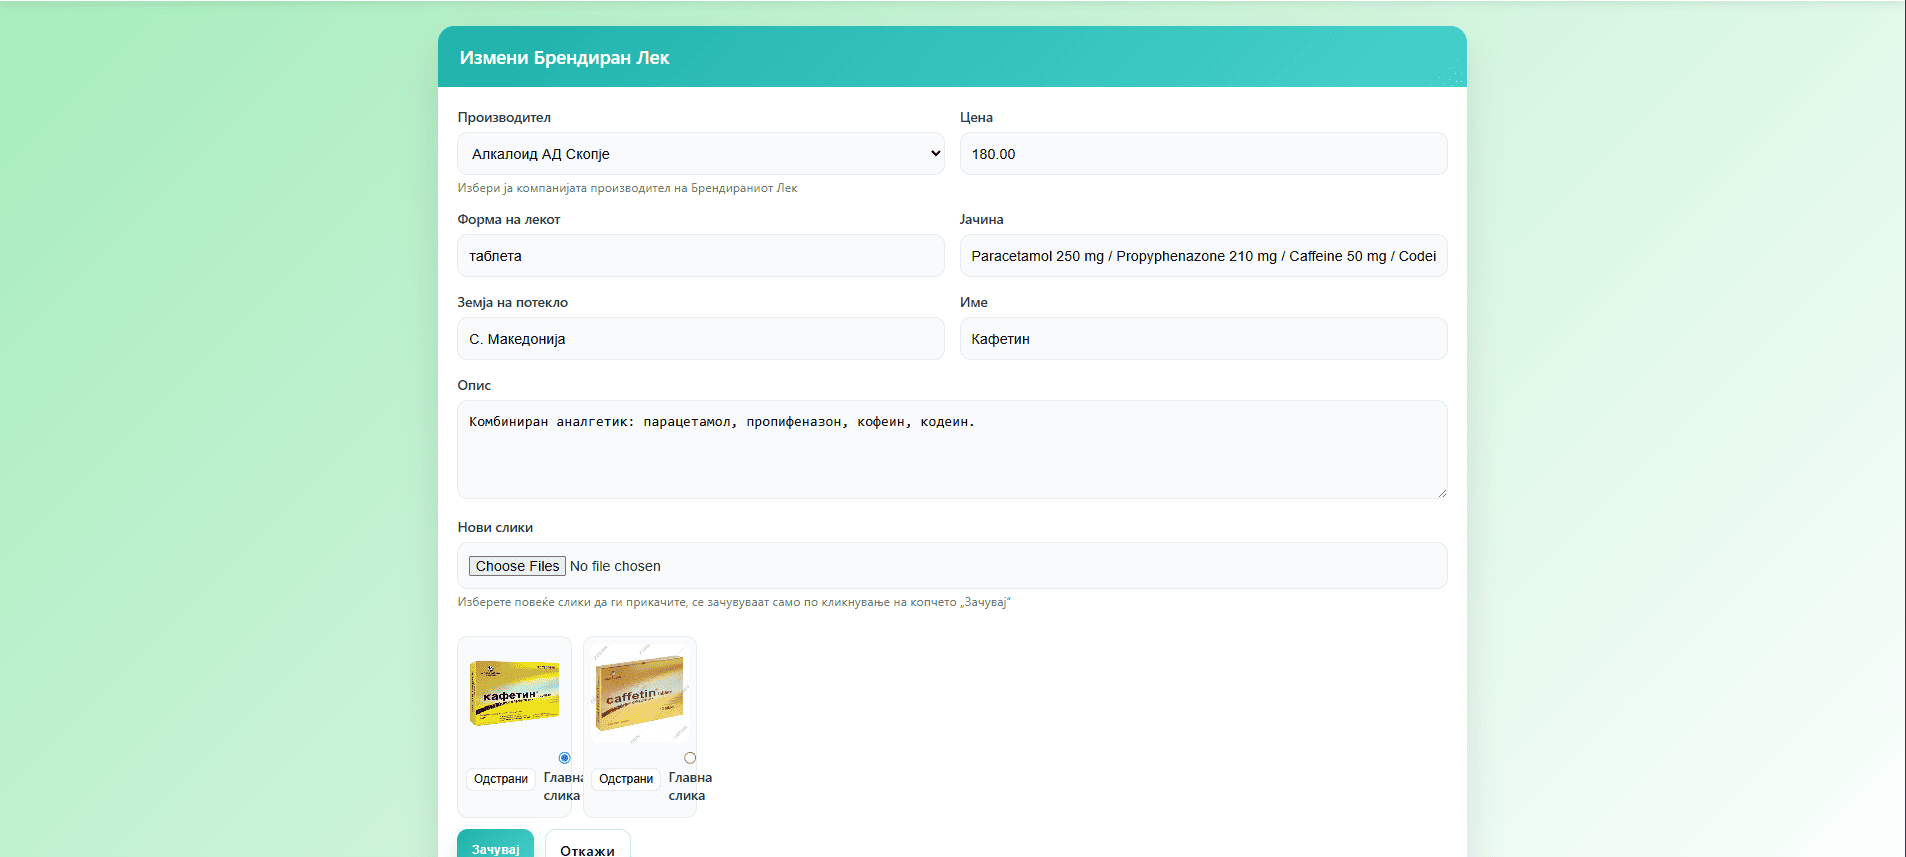Screen dimensions: 1906x857
Task: Click Главна слика label of the gold image
Action: tap(689, 787)
